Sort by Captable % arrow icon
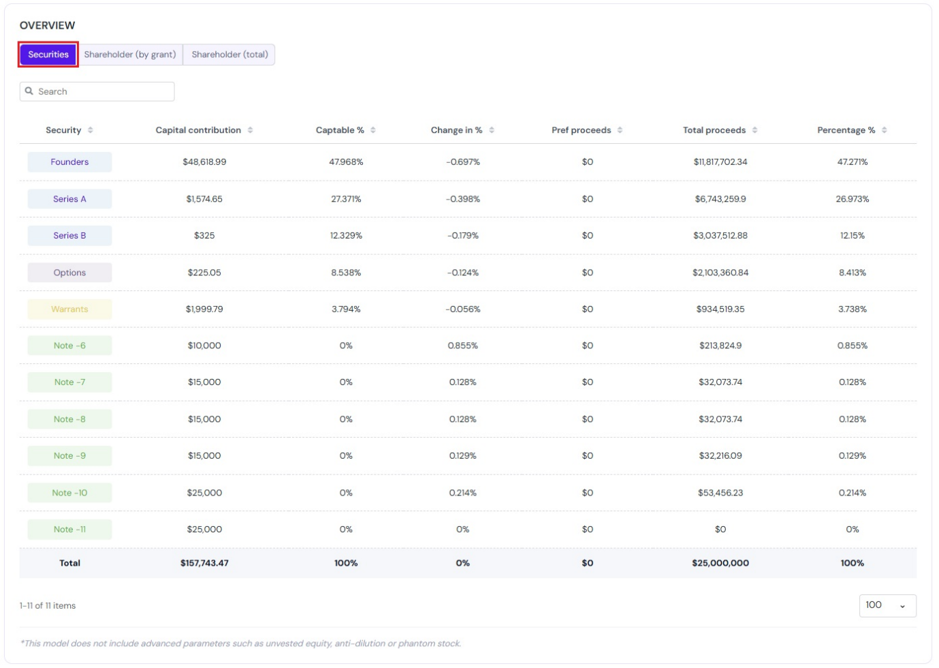 tap(373, 130)
